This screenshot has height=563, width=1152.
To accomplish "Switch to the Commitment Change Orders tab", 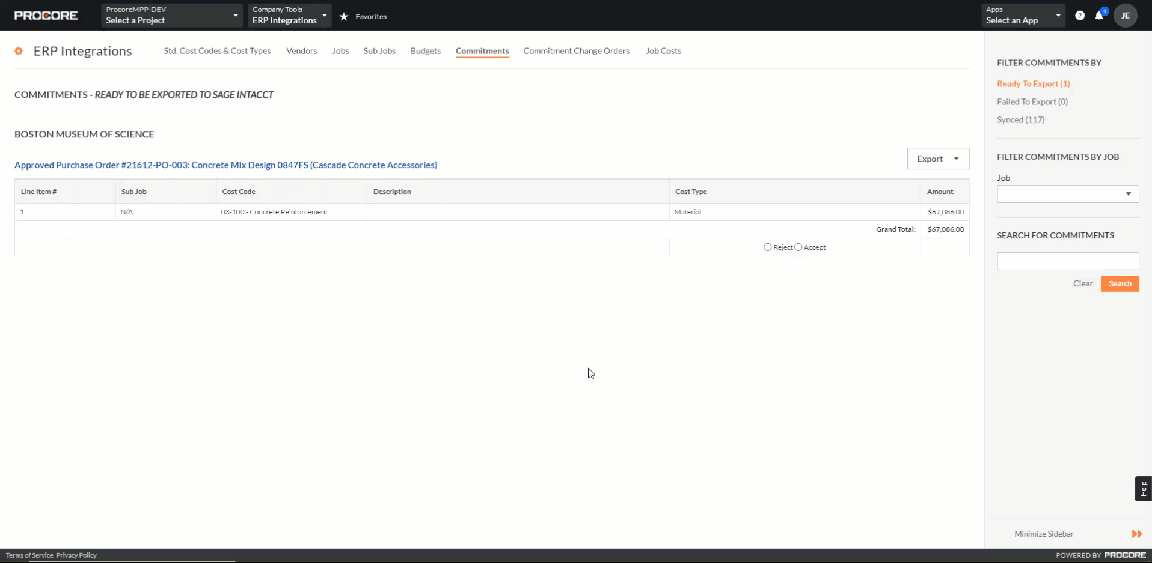I will click(x=576, y=51).
